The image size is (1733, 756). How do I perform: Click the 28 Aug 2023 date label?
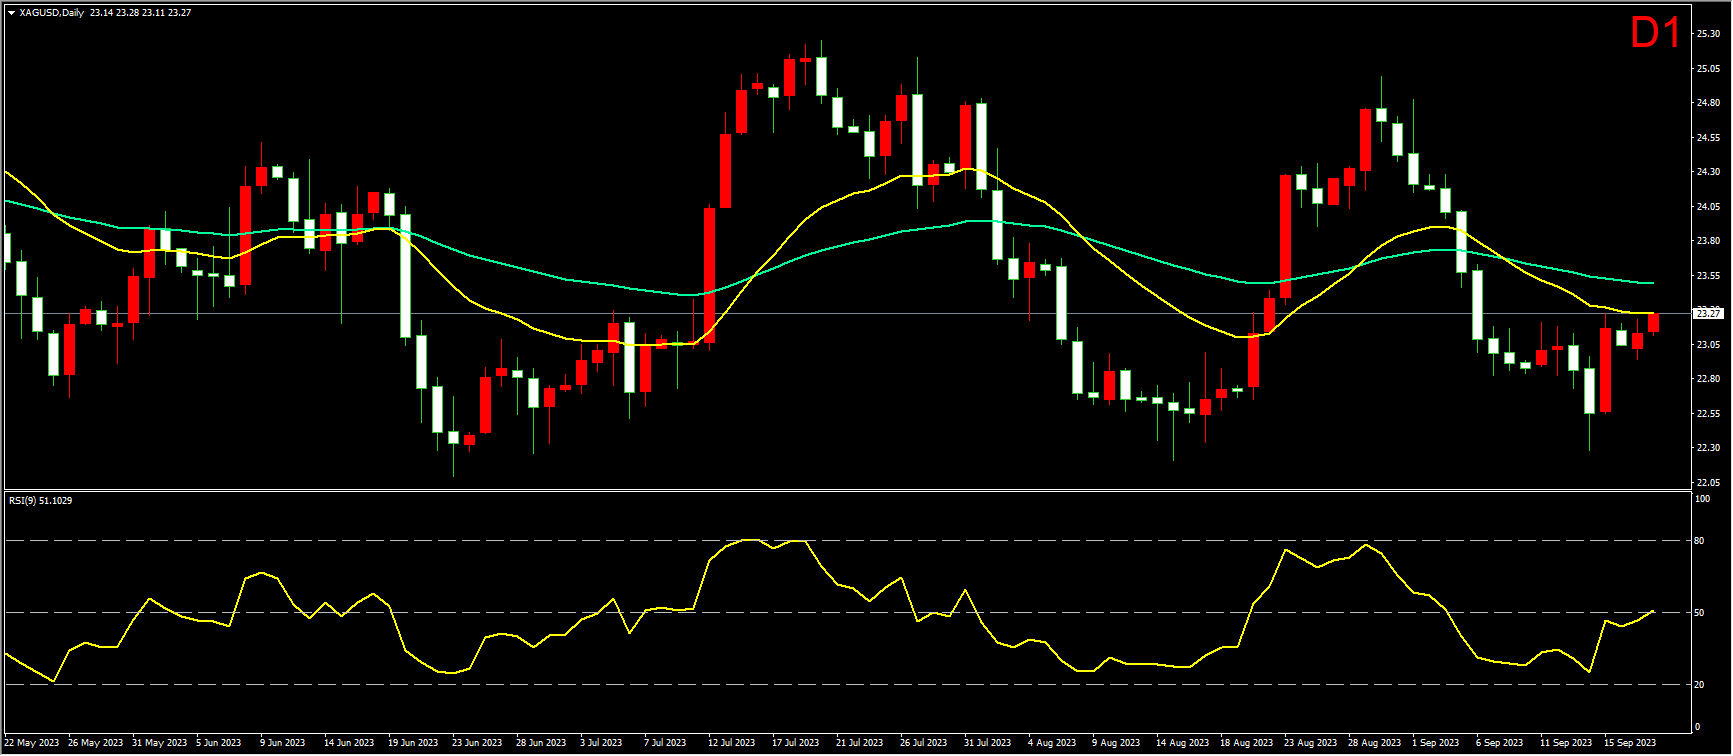click(x=1376, y=743)
